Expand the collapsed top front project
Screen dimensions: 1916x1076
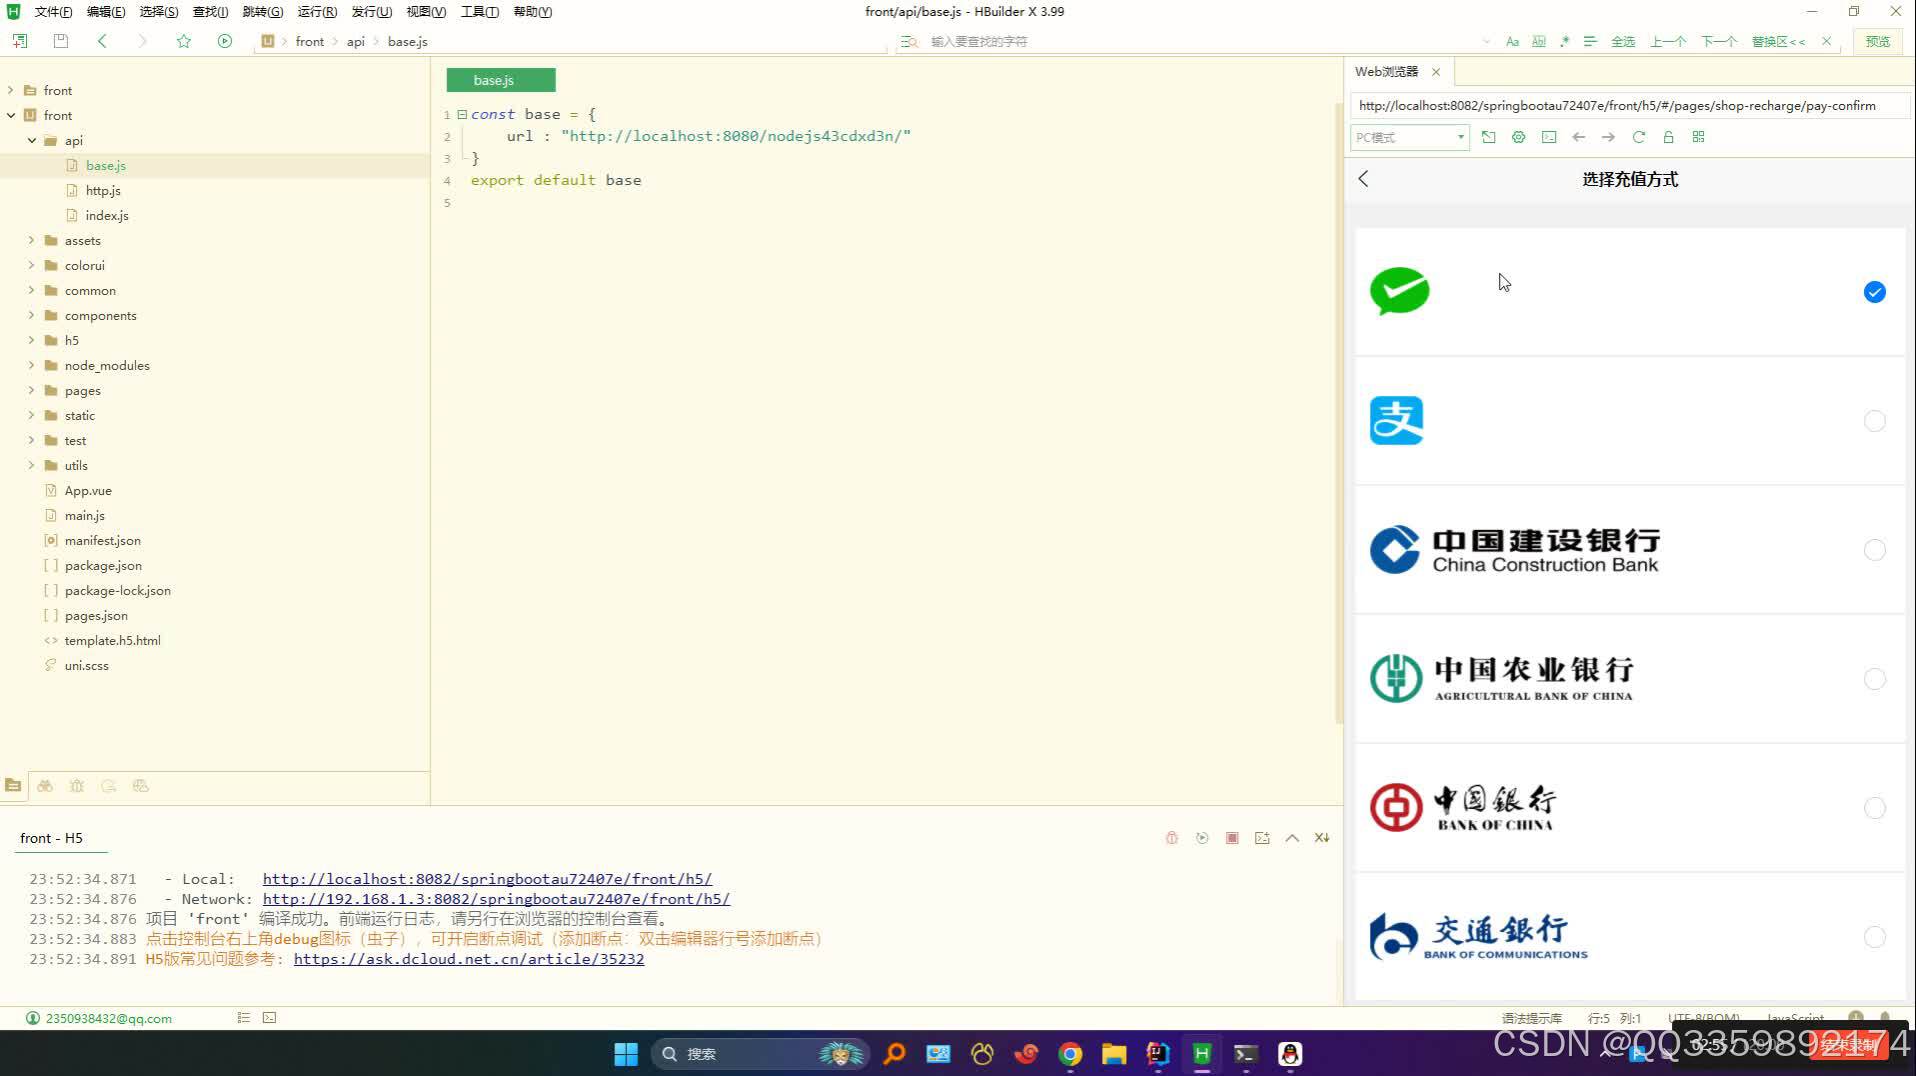click(11, 90)
